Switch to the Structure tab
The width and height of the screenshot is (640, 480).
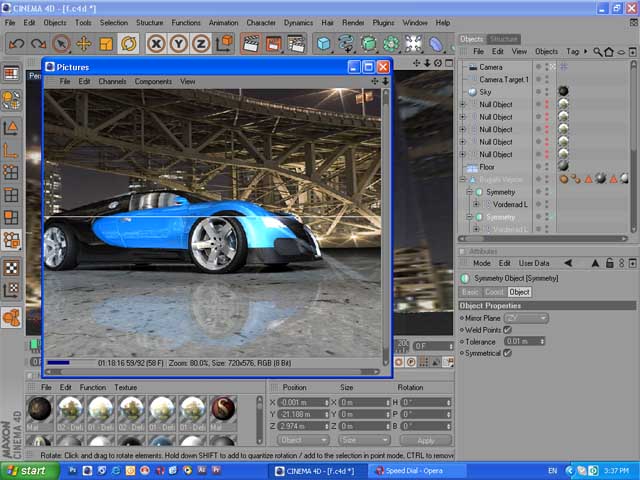pos(504,39)
